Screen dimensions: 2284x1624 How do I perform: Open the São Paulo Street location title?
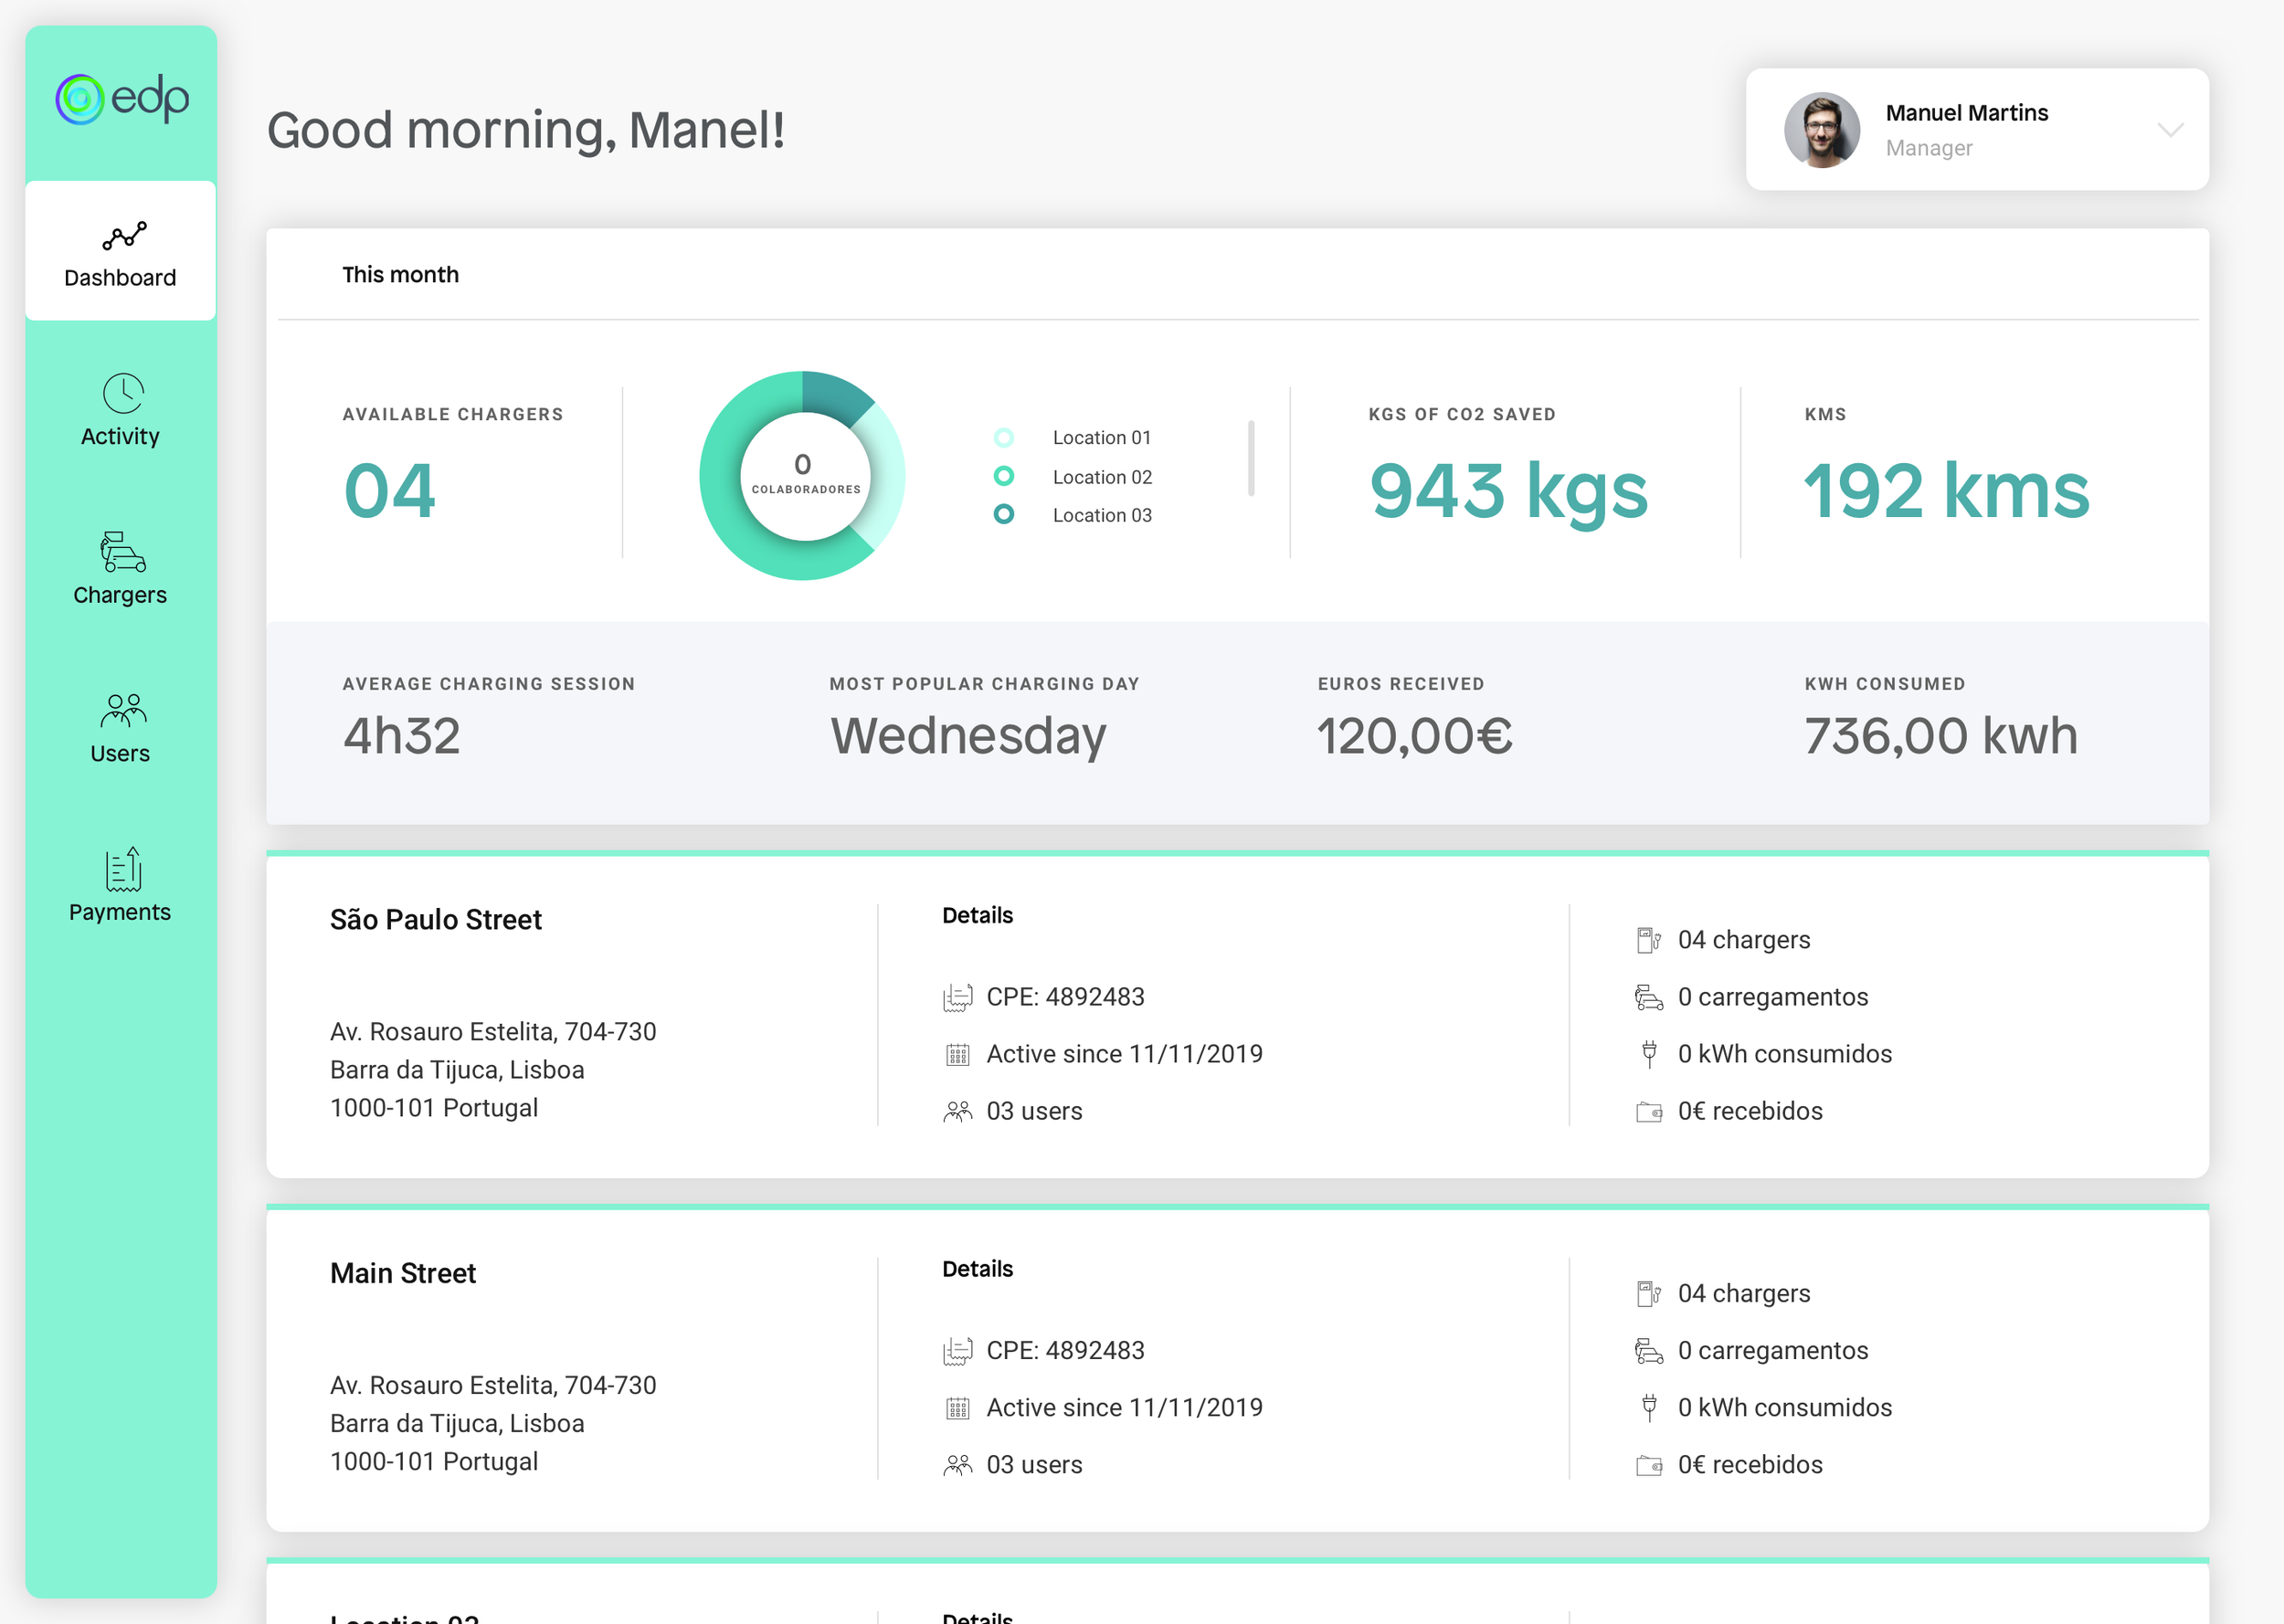[x=436, y=920]
